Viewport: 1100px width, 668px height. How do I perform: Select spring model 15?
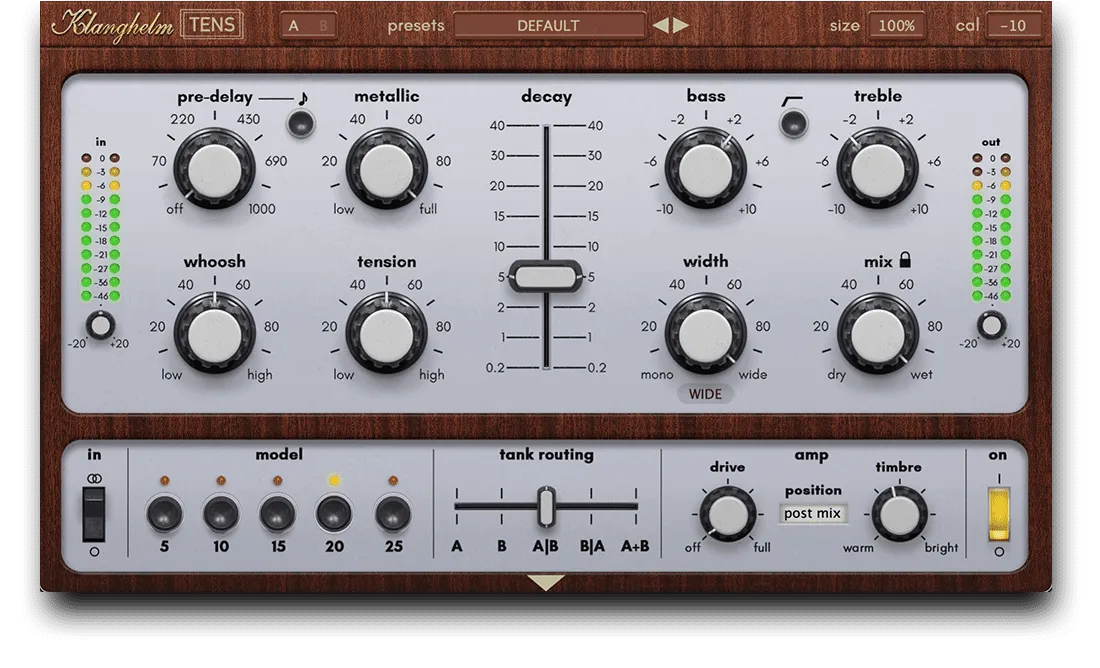click(278, 514)
